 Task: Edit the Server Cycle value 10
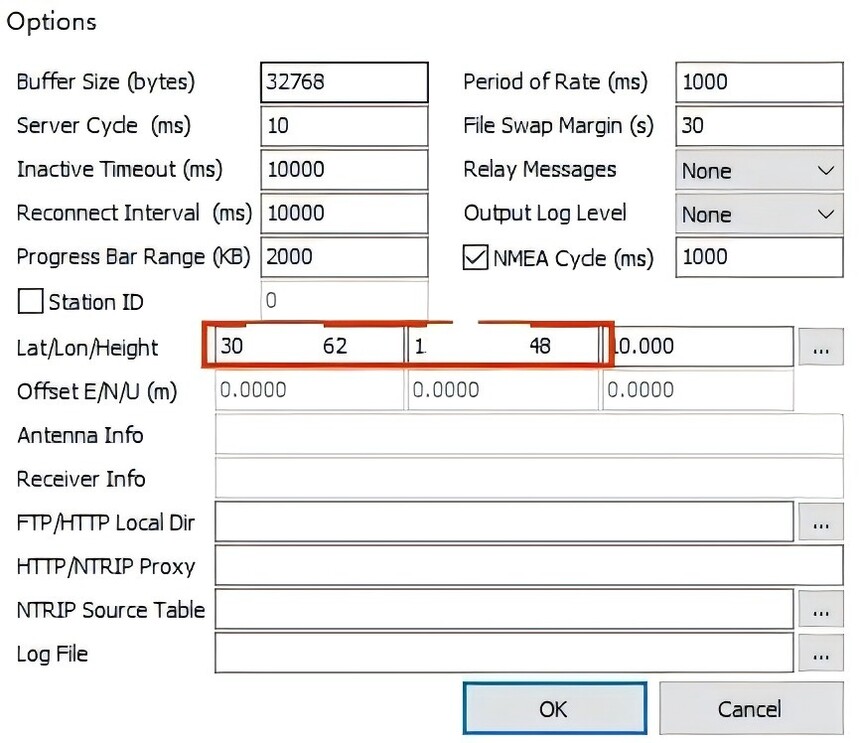[344, 126]
